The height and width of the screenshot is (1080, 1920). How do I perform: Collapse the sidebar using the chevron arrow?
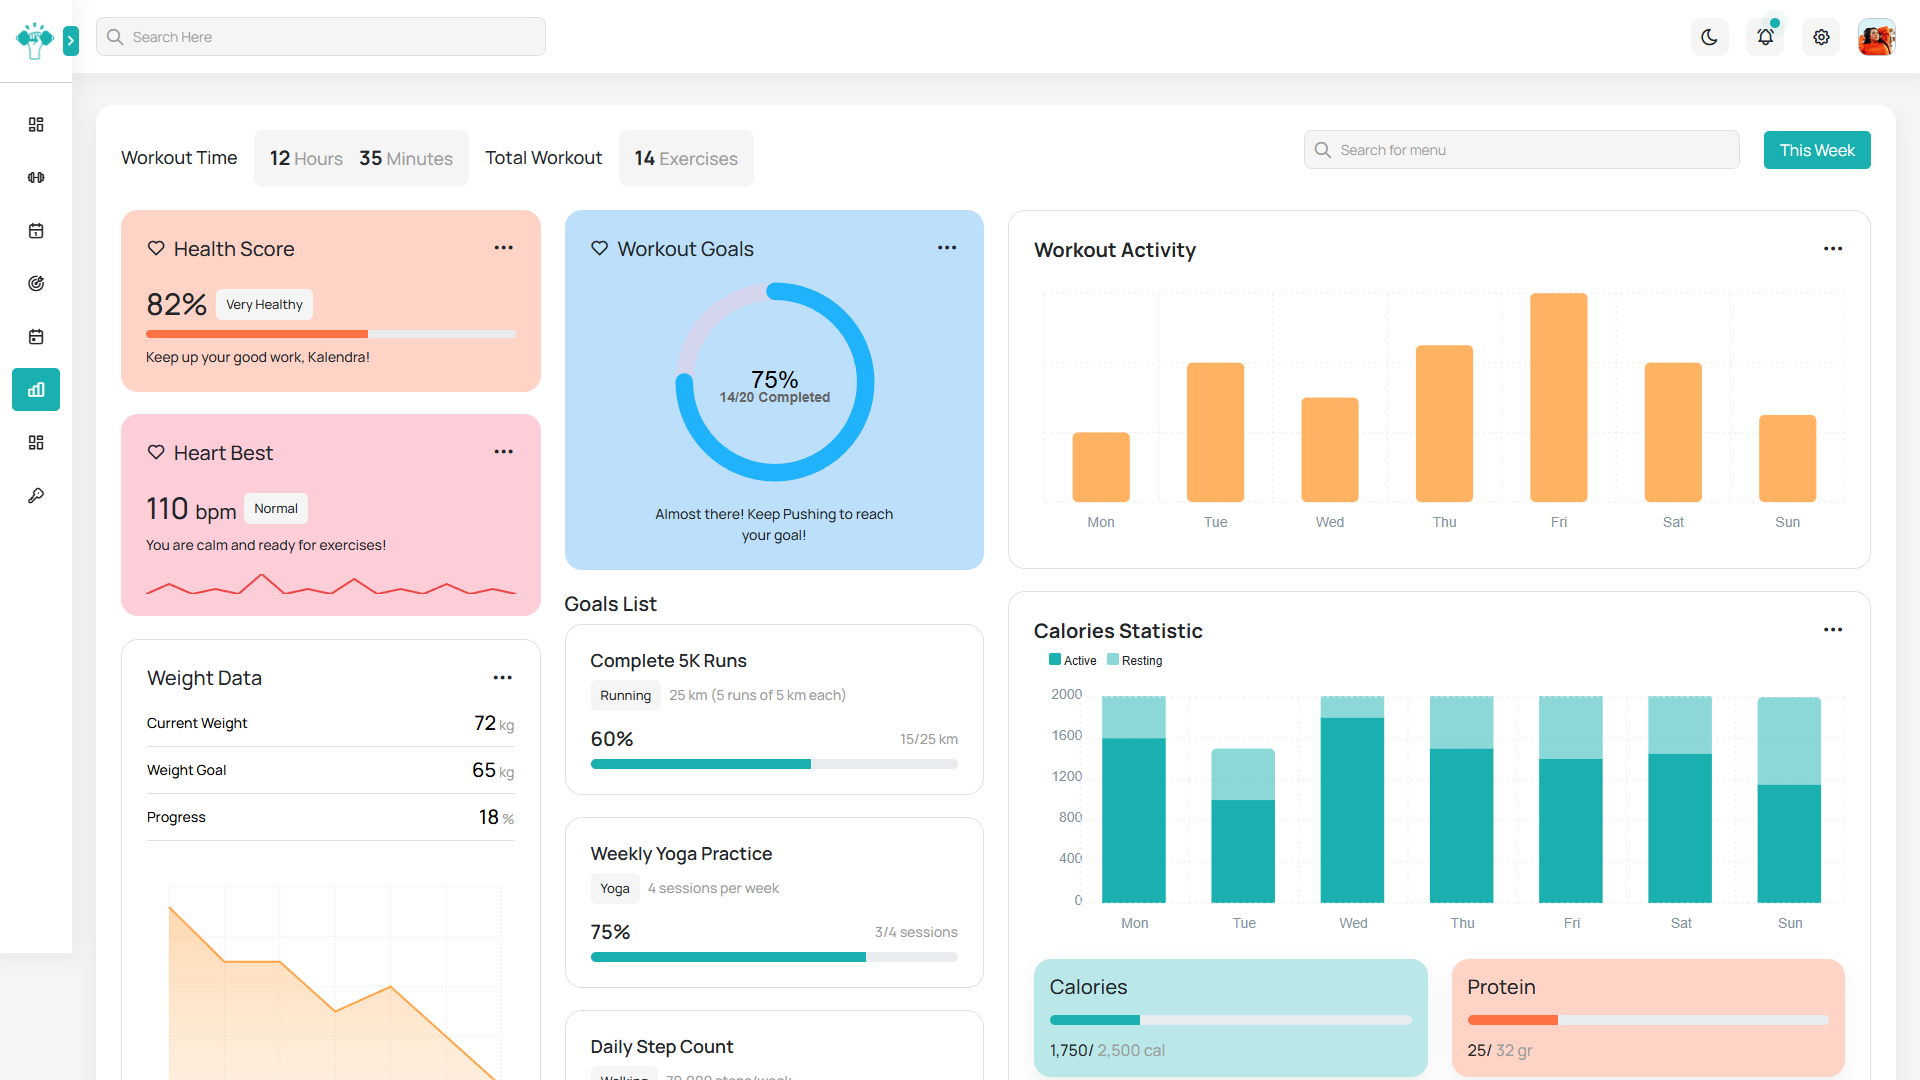[71, 42]
